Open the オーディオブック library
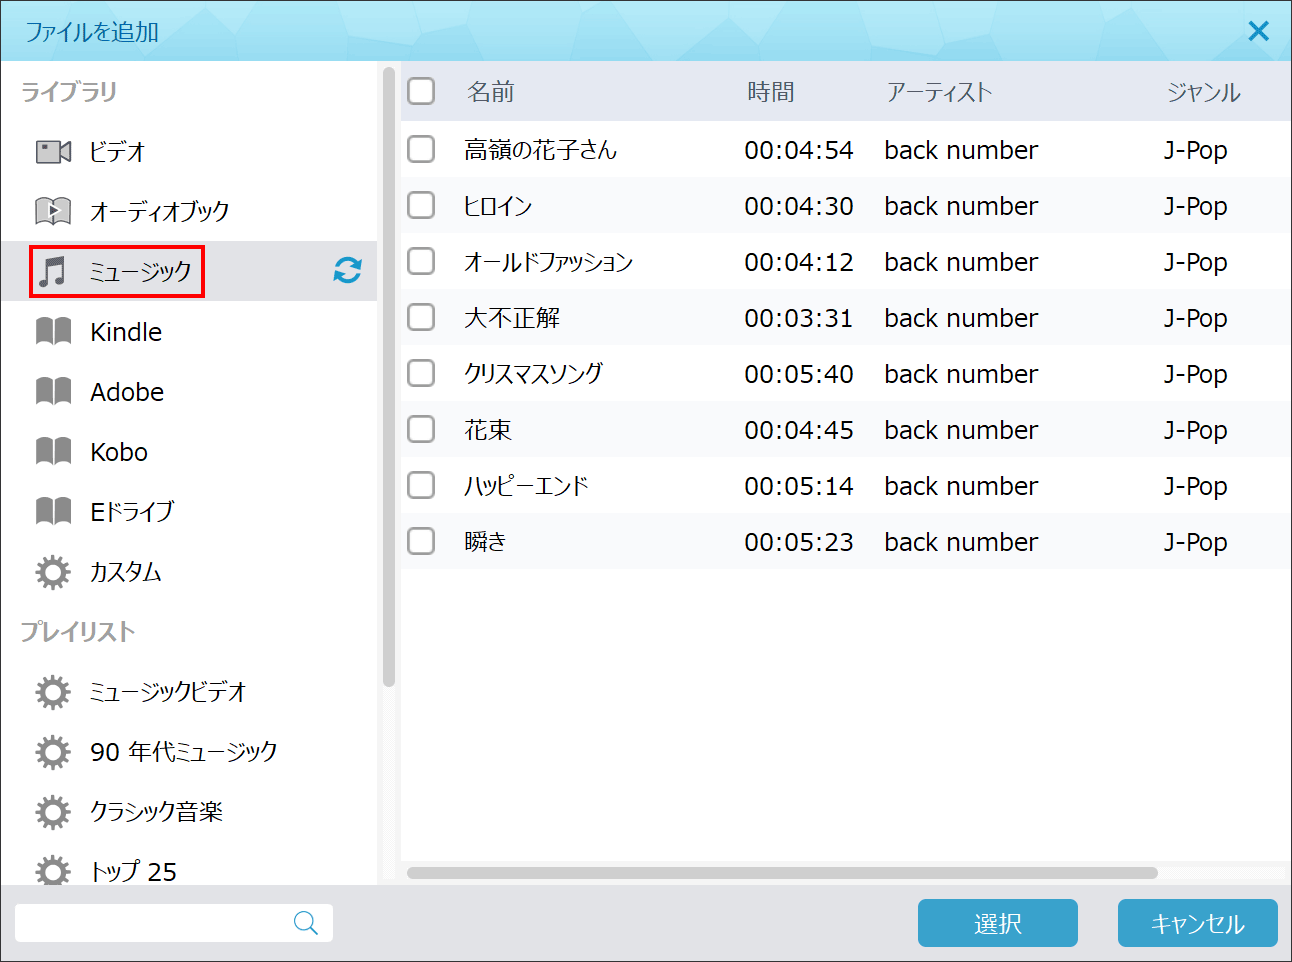 click(x=189, y=211)
